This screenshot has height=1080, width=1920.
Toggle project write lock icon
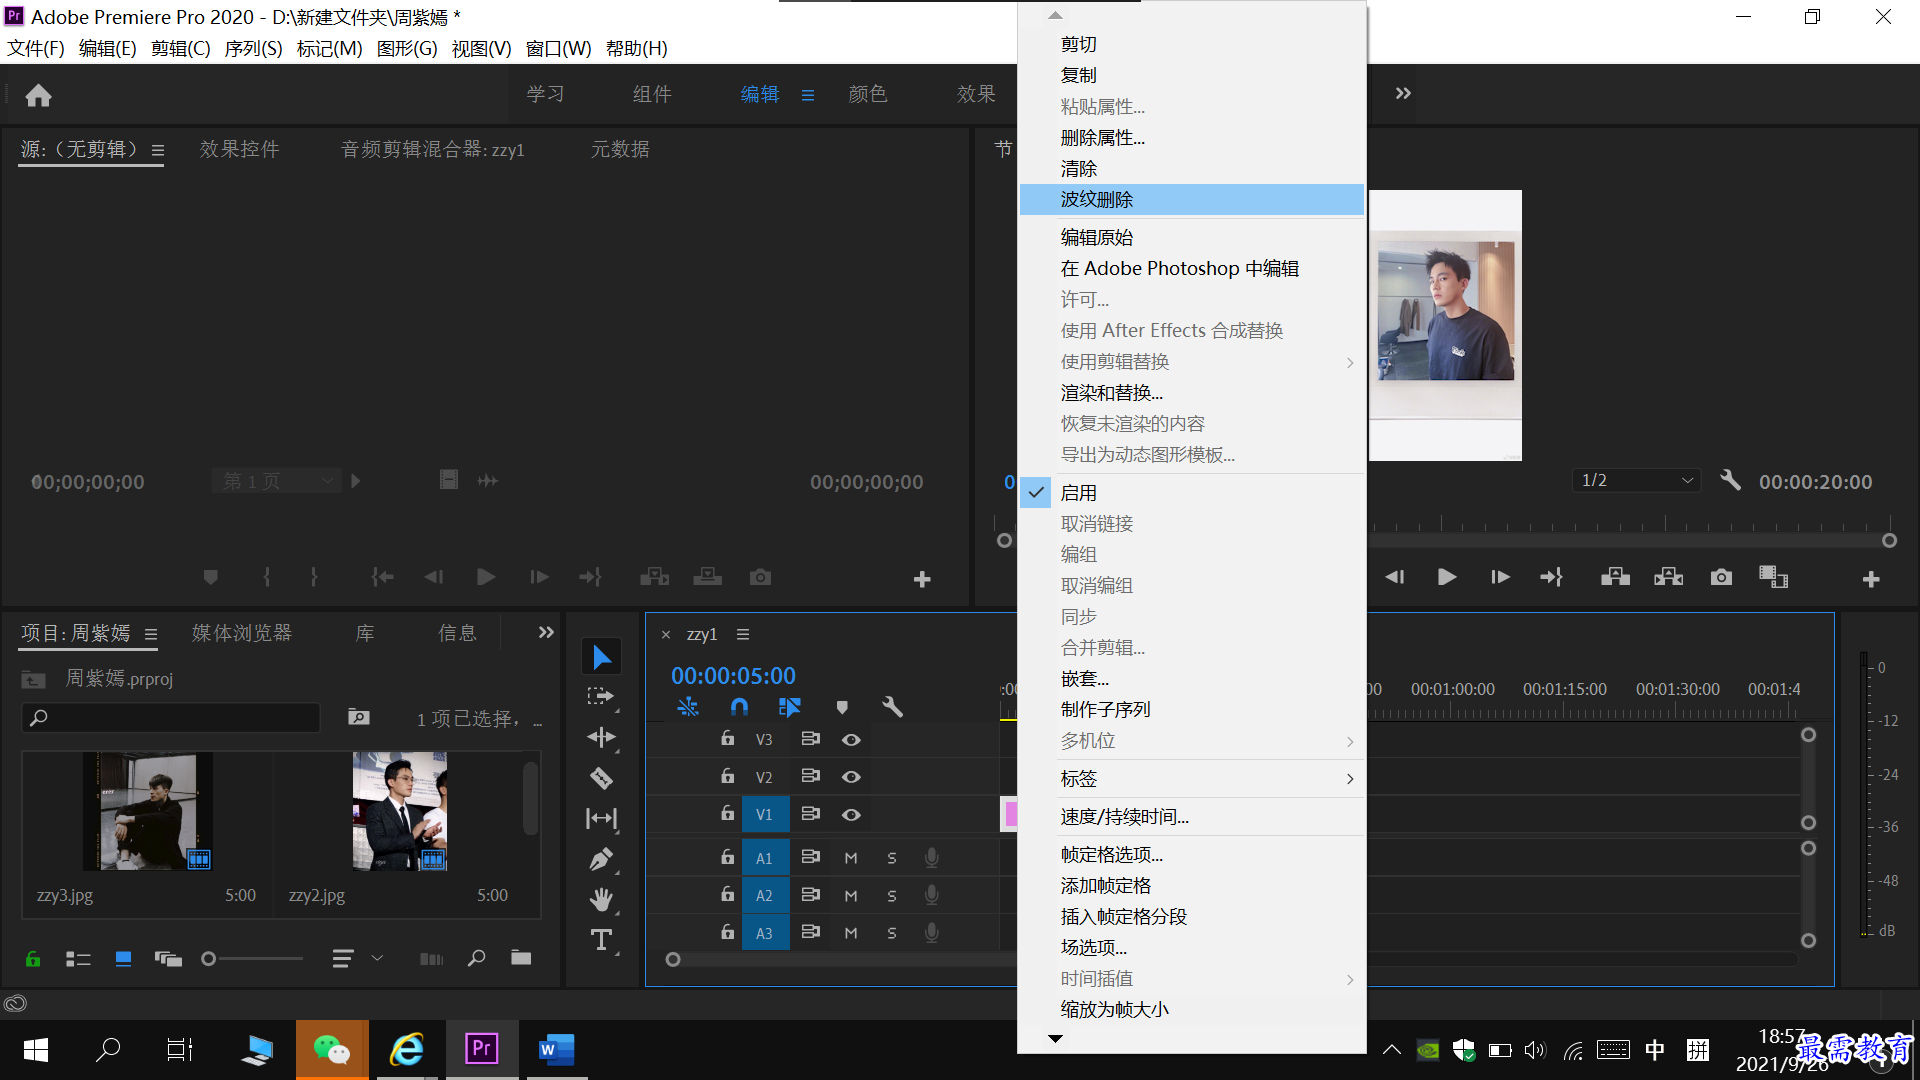[x=33, y=959]
